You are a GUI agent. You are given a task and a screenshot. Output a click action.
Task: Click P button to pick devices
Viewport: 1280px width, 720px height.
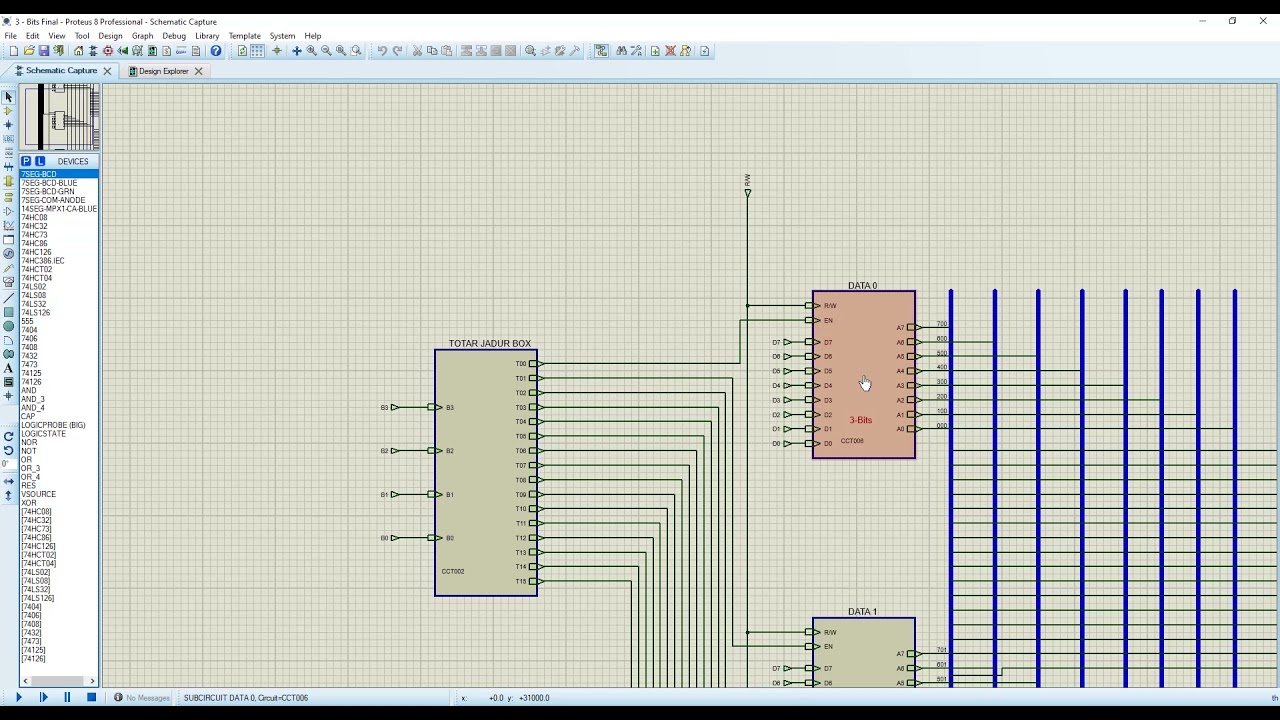pyautogui.click(x=26, y=161)
